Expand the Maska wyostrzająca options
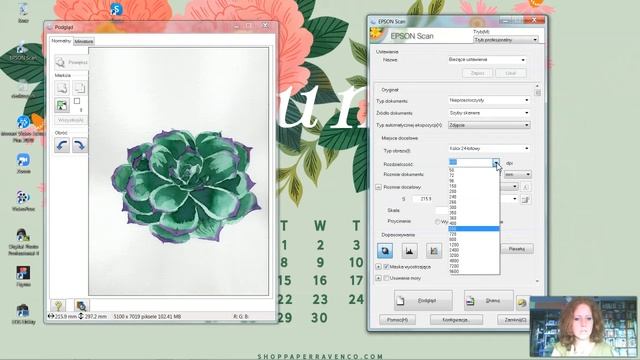Viewport: 640px width, 360px height. tap(378, 267)
